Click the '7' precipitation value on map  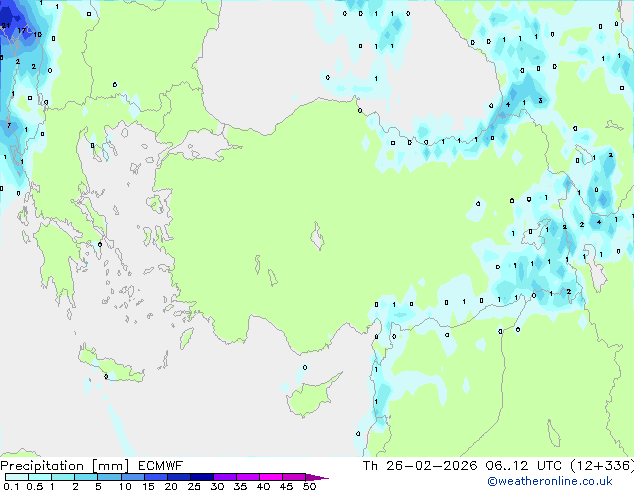point(9,126)
